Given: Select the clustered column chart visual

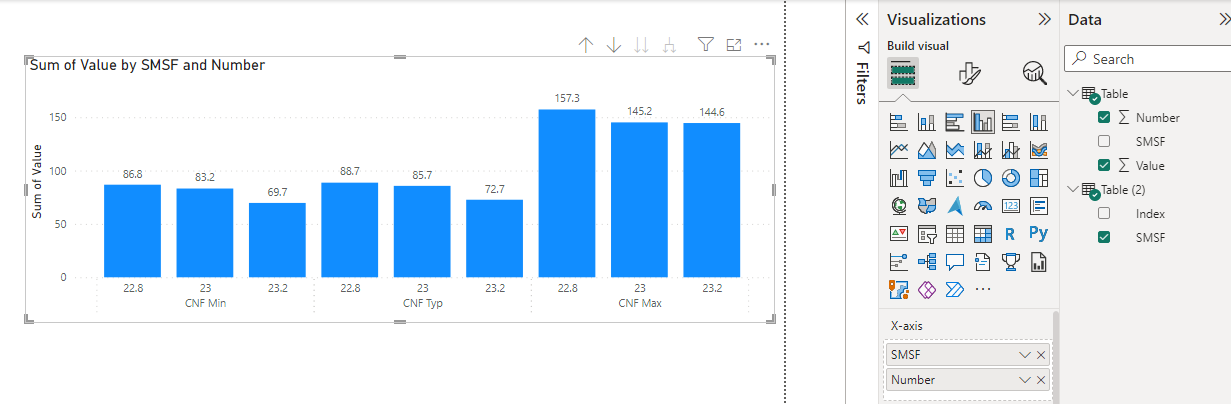Looking at the screenshot, I should [982, 122].
